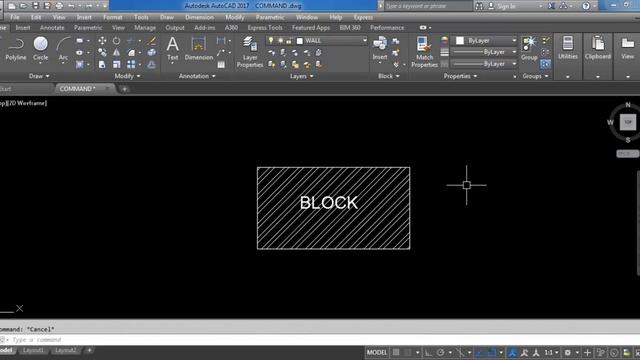Click the color wheel properties icon

(x=444, y=40)
